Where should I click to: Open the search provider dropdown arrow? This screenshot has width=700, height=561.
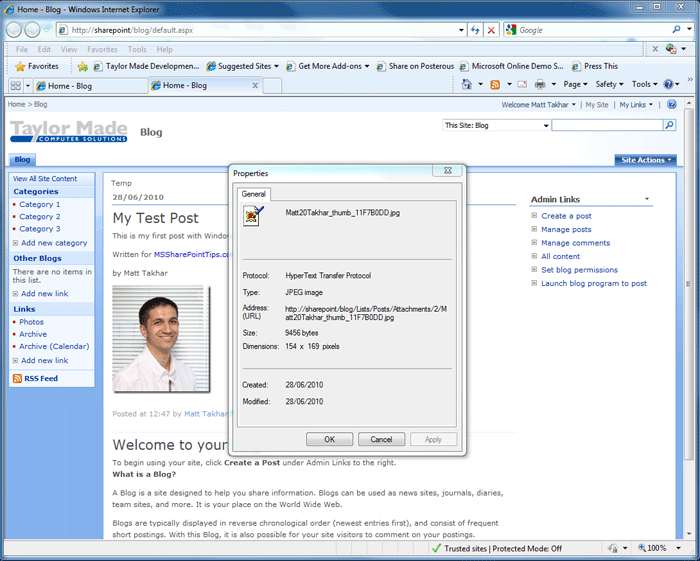(689, 29)
